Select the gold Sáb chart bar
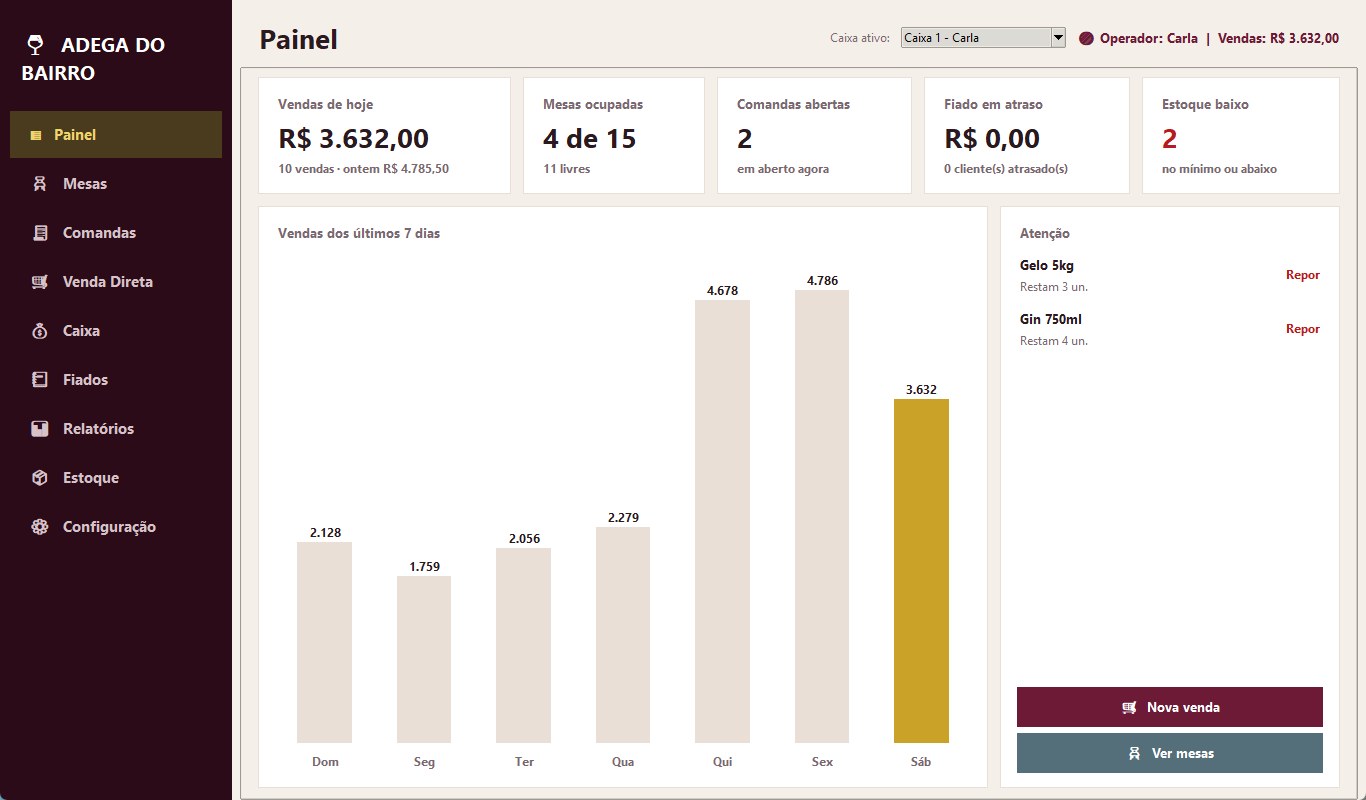Image resolution: width=1366 pixels, height=800 pixels. [921, 571]
